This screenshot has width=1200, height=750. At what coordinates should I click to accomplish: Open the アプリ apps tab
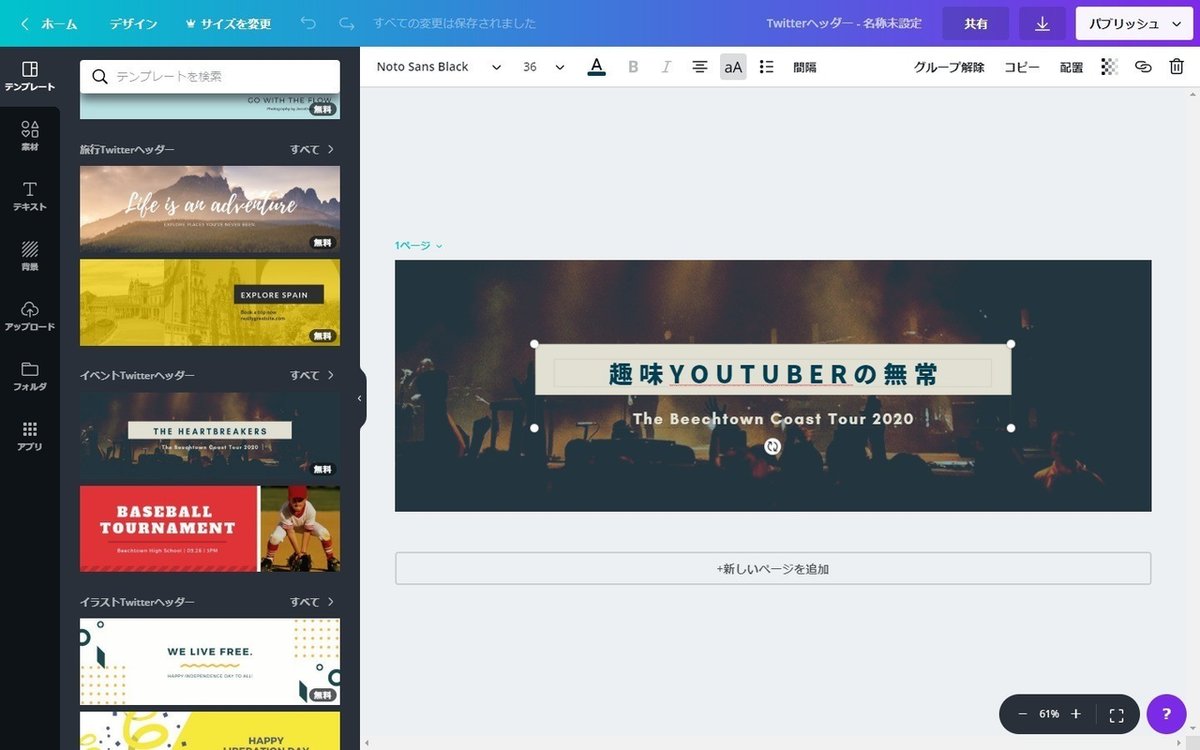tap(30, 437)
